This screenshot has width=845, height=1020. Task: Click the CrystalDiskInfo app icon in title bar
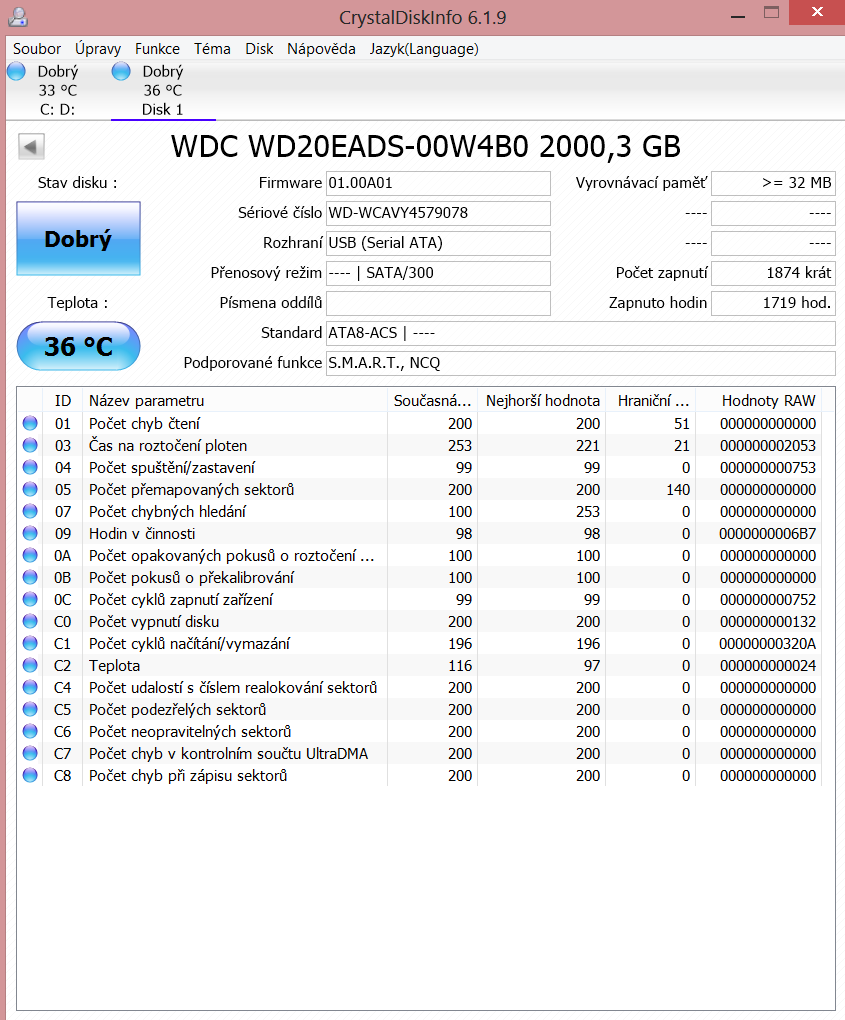[18, 17]
